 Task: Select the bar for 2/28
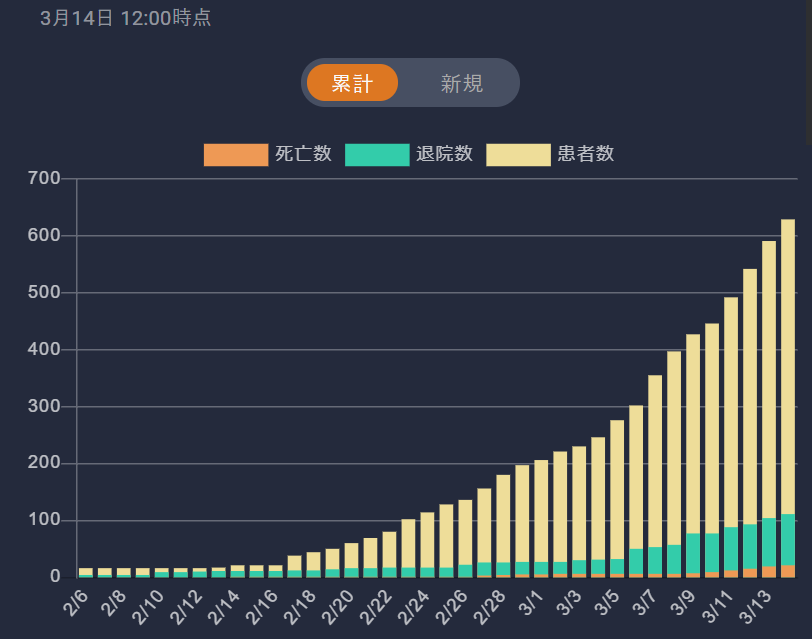click(503, 526)
